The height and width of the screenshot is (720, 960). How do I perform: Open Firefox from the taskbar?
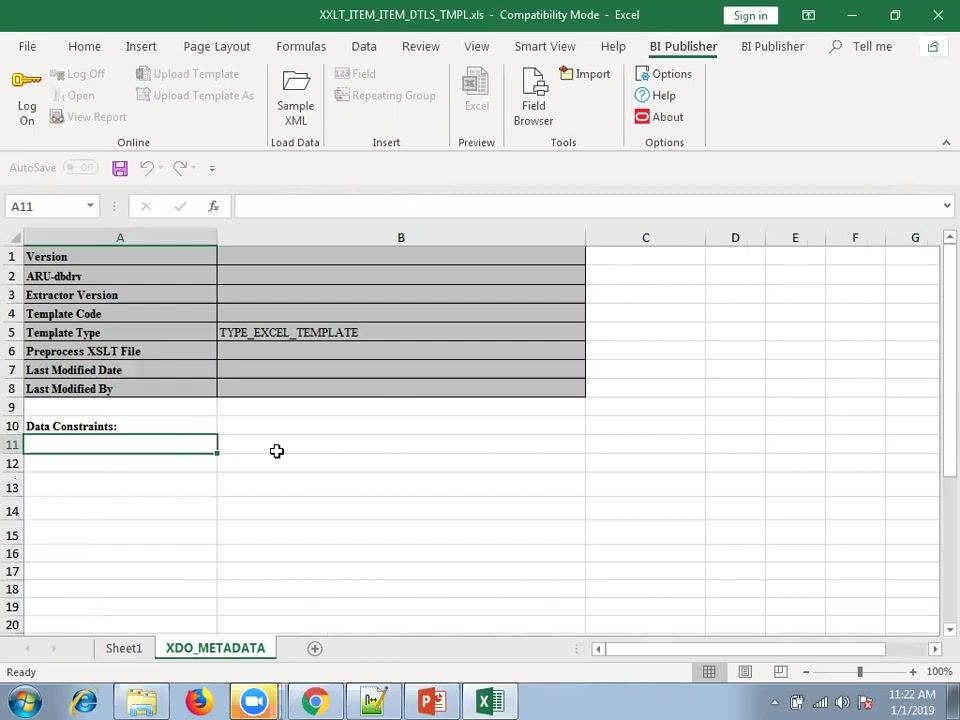[x=198, y=702]
